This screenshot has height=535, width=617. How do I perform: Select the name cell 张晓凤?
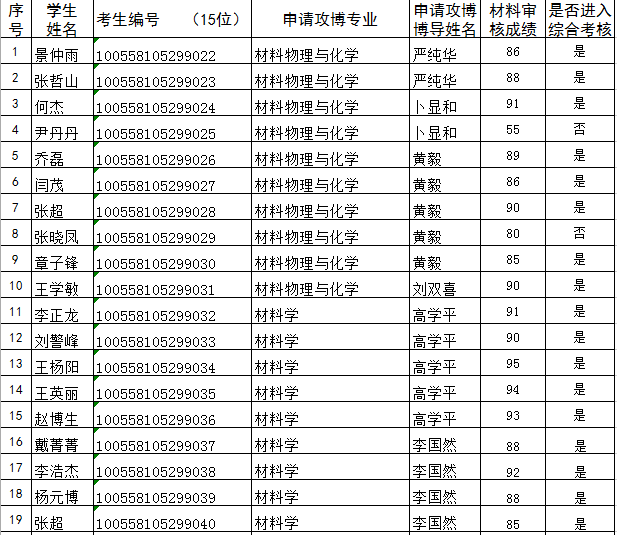56,237
